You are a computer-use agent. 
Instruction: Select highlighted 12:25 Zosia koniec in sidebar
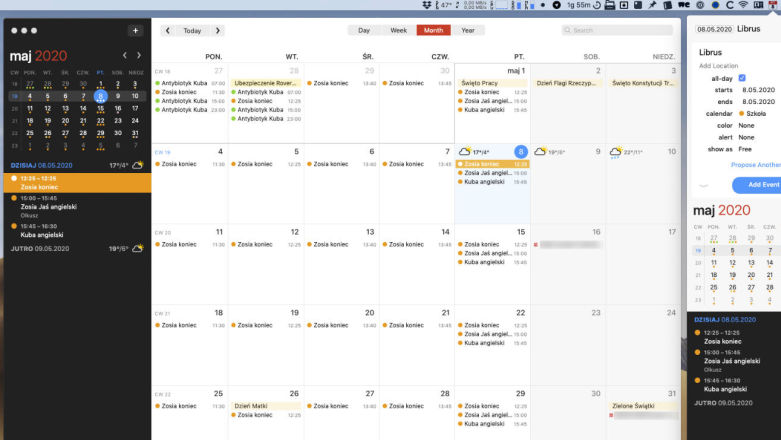[77, 183]
